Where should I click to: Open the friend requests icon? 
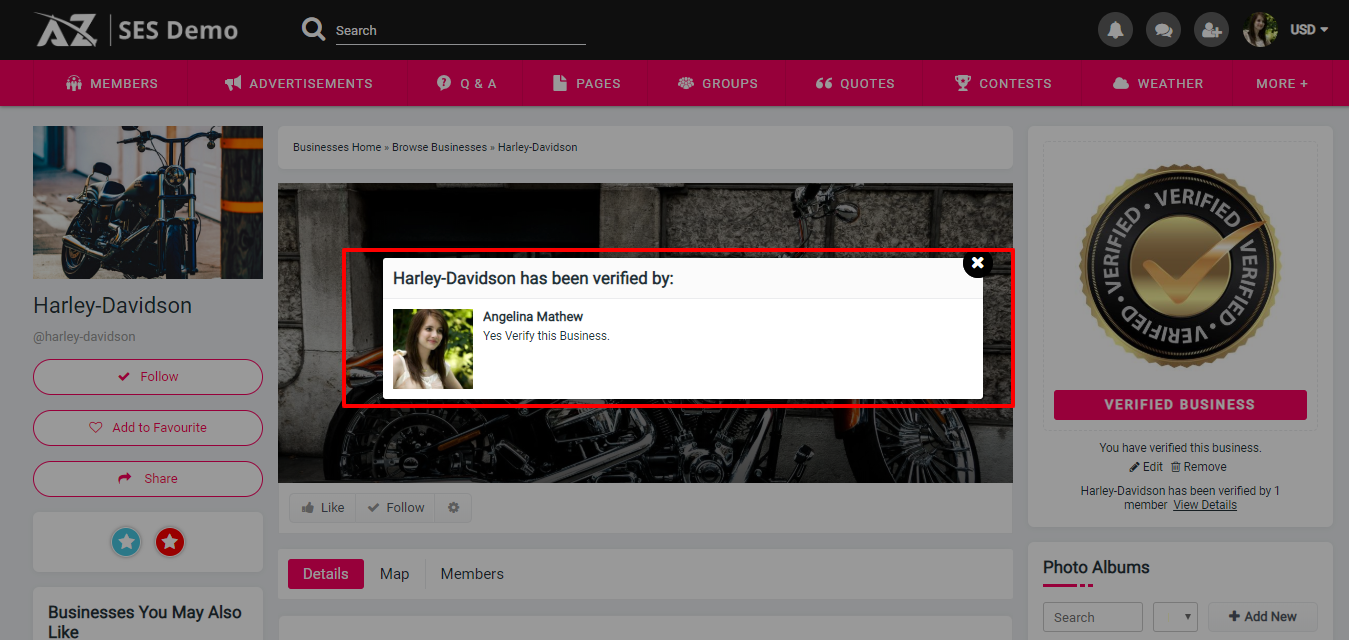click(1211, 30)
